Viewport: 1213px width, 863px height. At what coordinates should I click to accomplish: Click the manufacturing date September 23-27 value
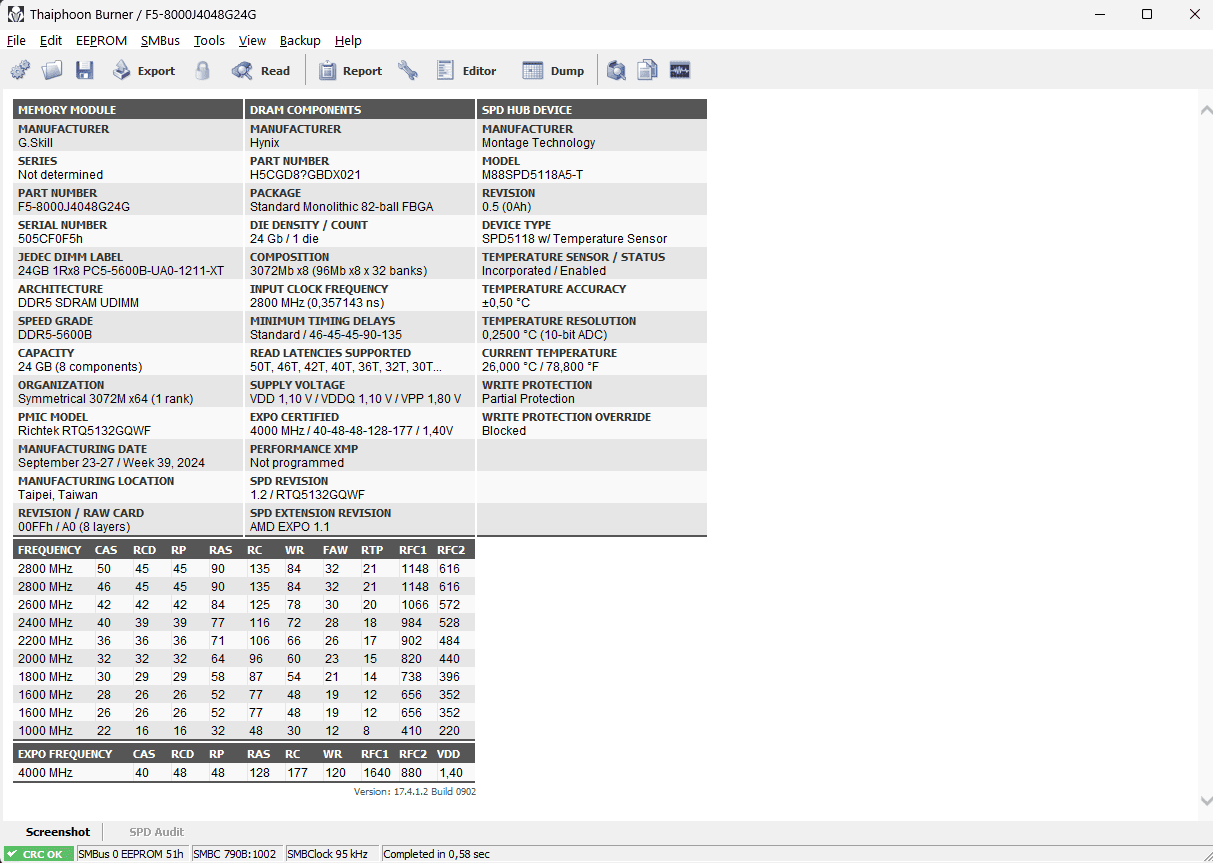(x=111, y=463)
